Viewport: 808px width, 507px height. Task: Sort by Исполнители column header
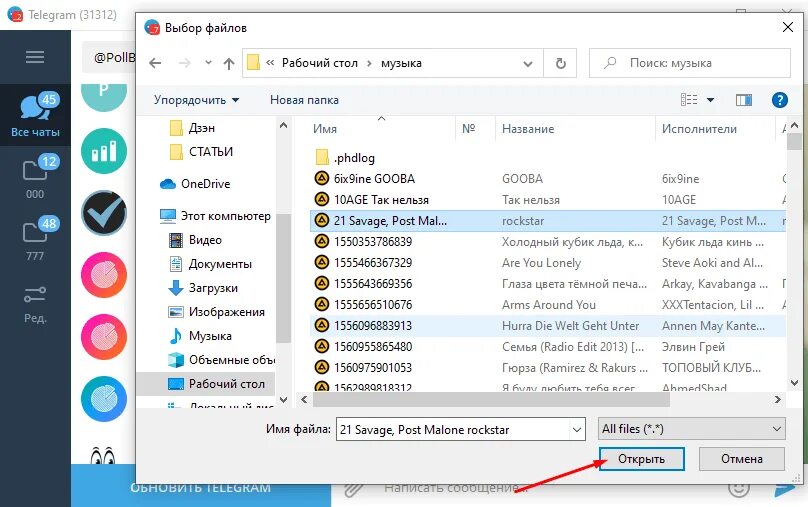pyautogui.click(x=699, y=129)
